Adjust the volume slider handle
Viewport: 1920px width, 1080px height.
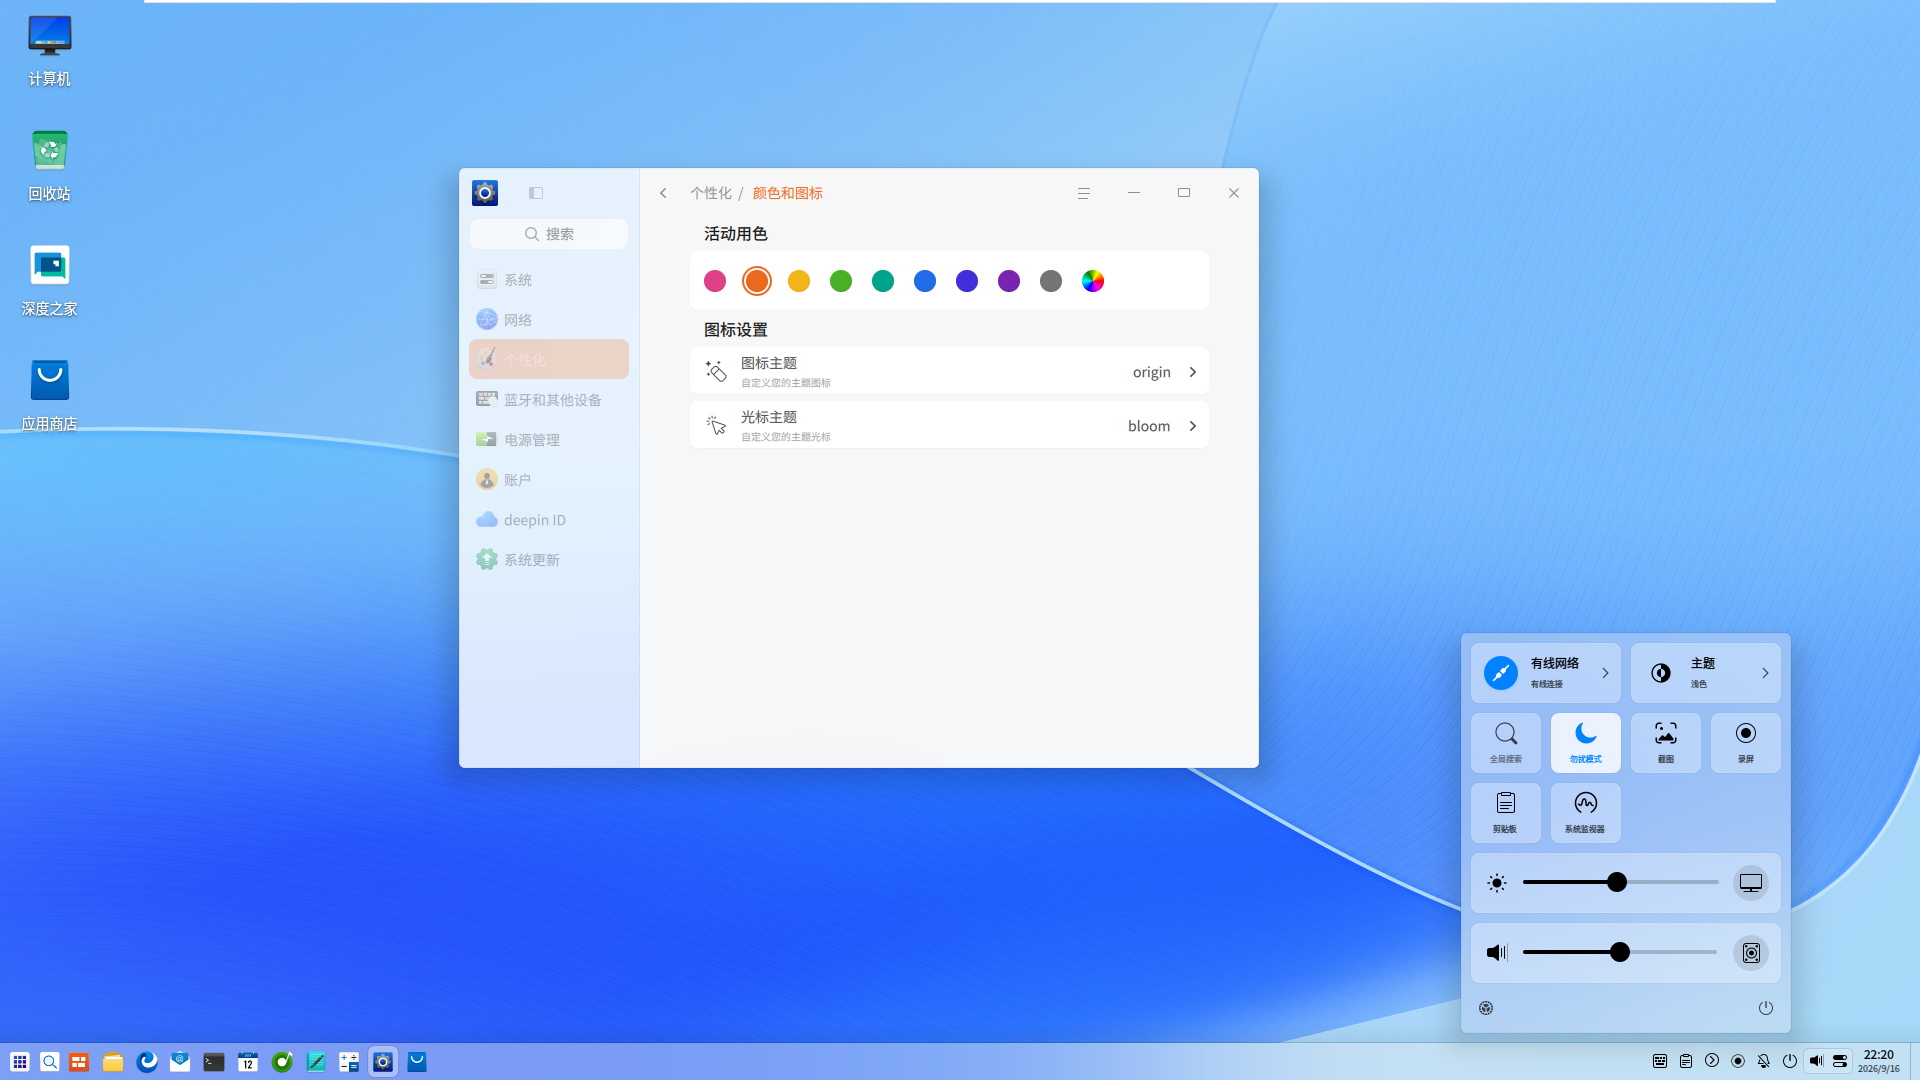[1620, 952]
